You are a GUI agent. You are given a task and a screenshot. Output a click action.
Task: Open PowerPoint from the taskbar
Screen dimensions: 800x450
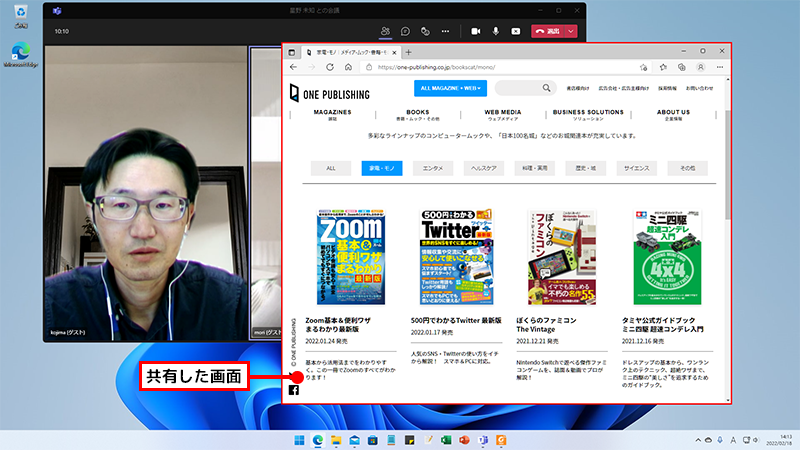[464, 440]
